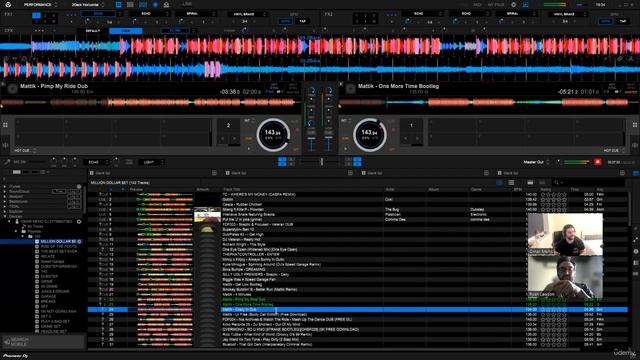
Task: Open mic ECHO effect dropdown
Action: pyautogui.click(x=96, y=162)
